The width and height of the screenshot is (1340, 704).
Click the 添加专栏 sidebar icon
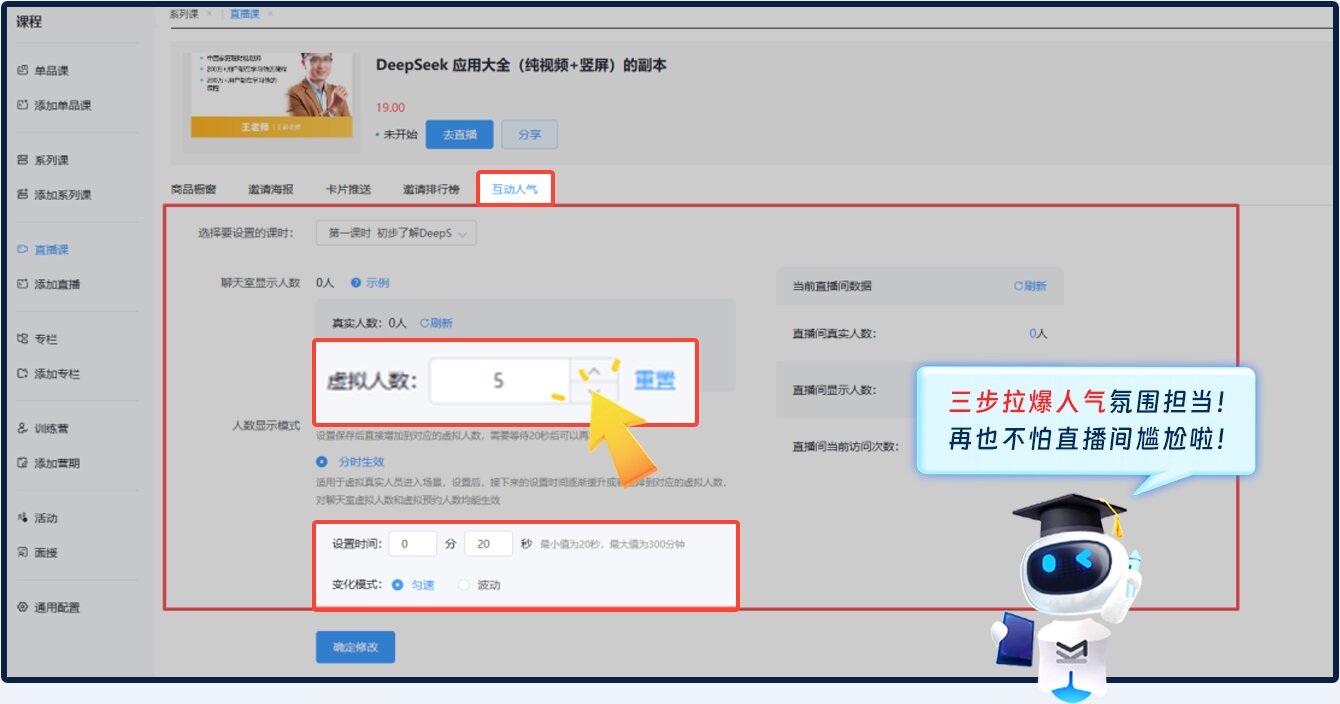23,373
